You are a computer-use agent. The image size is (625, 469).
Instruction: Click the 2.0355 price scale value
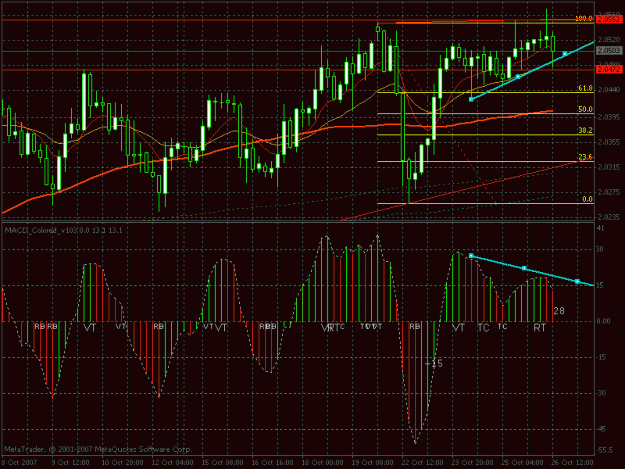pos(609,142)
